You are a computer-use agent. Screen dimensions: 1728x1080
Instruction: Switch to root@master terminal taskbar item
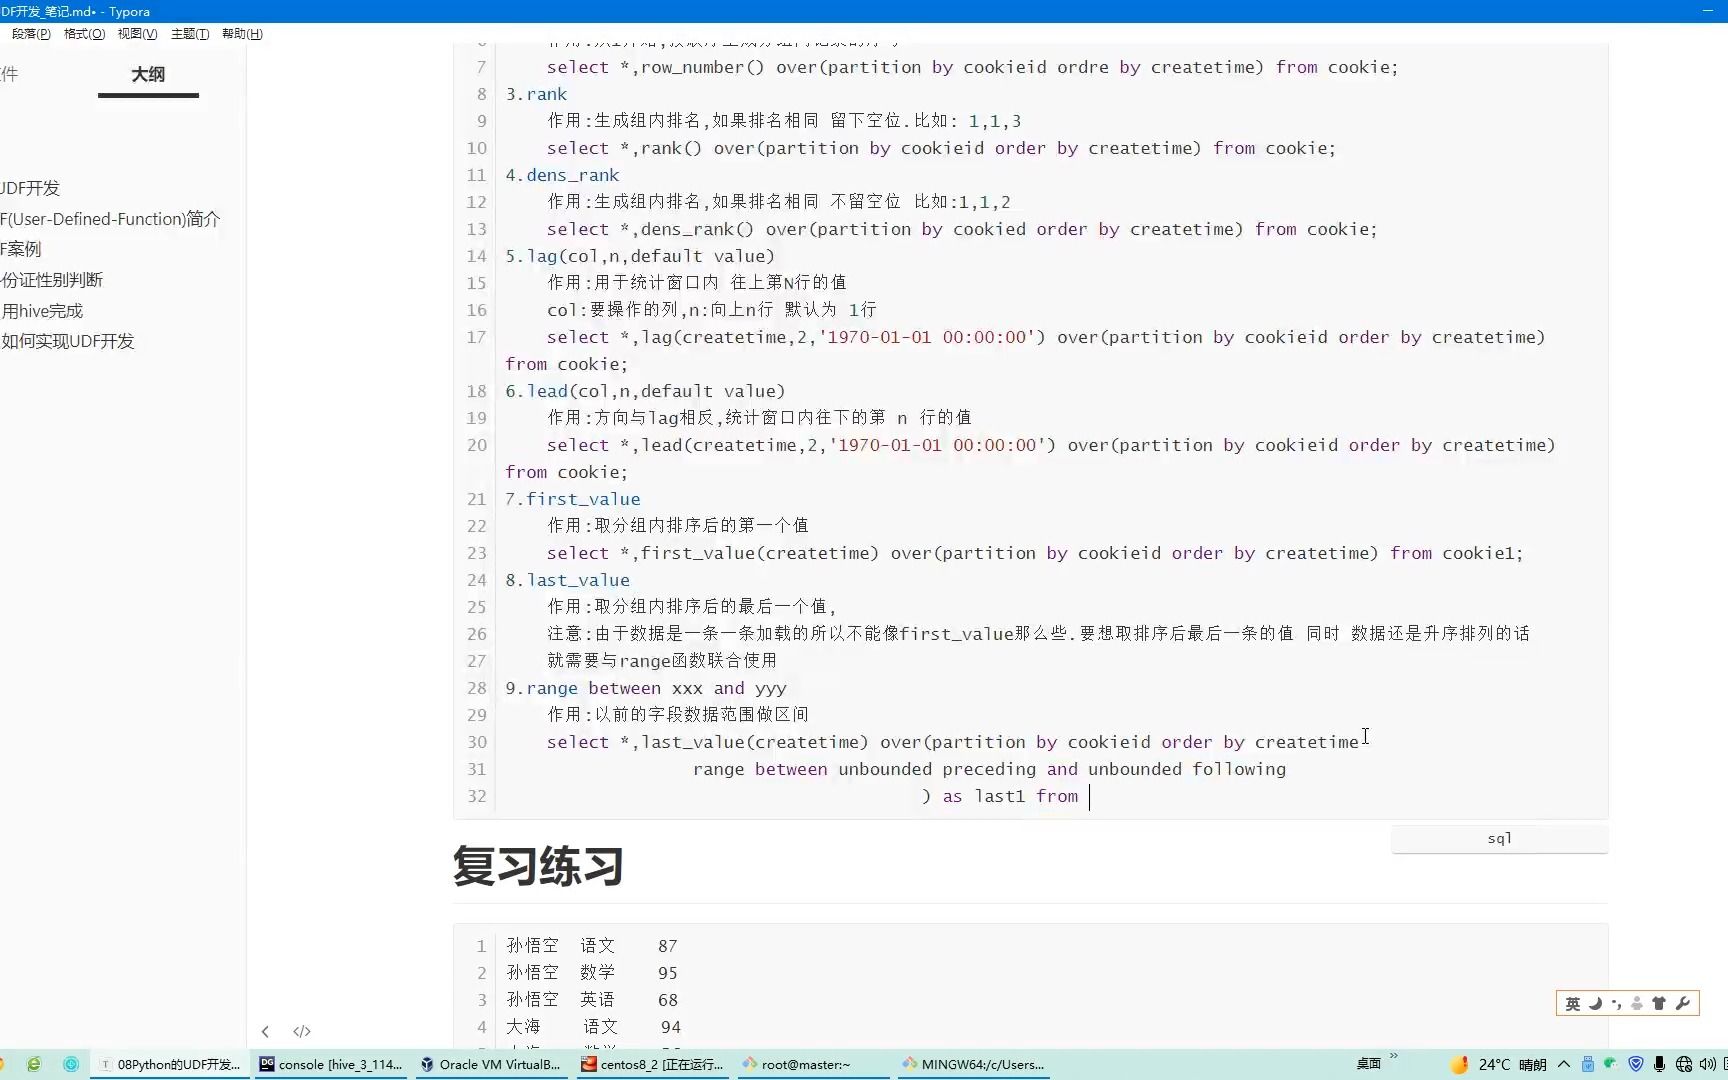[813, 1064]
